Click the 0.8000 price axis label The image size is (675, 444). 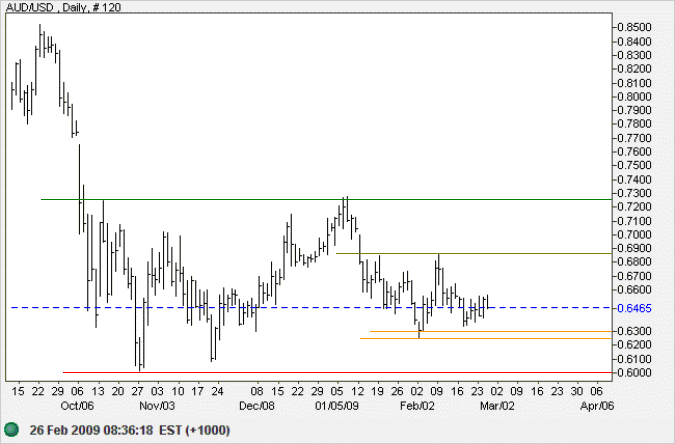pyautogui.click(x=634, y=96)
